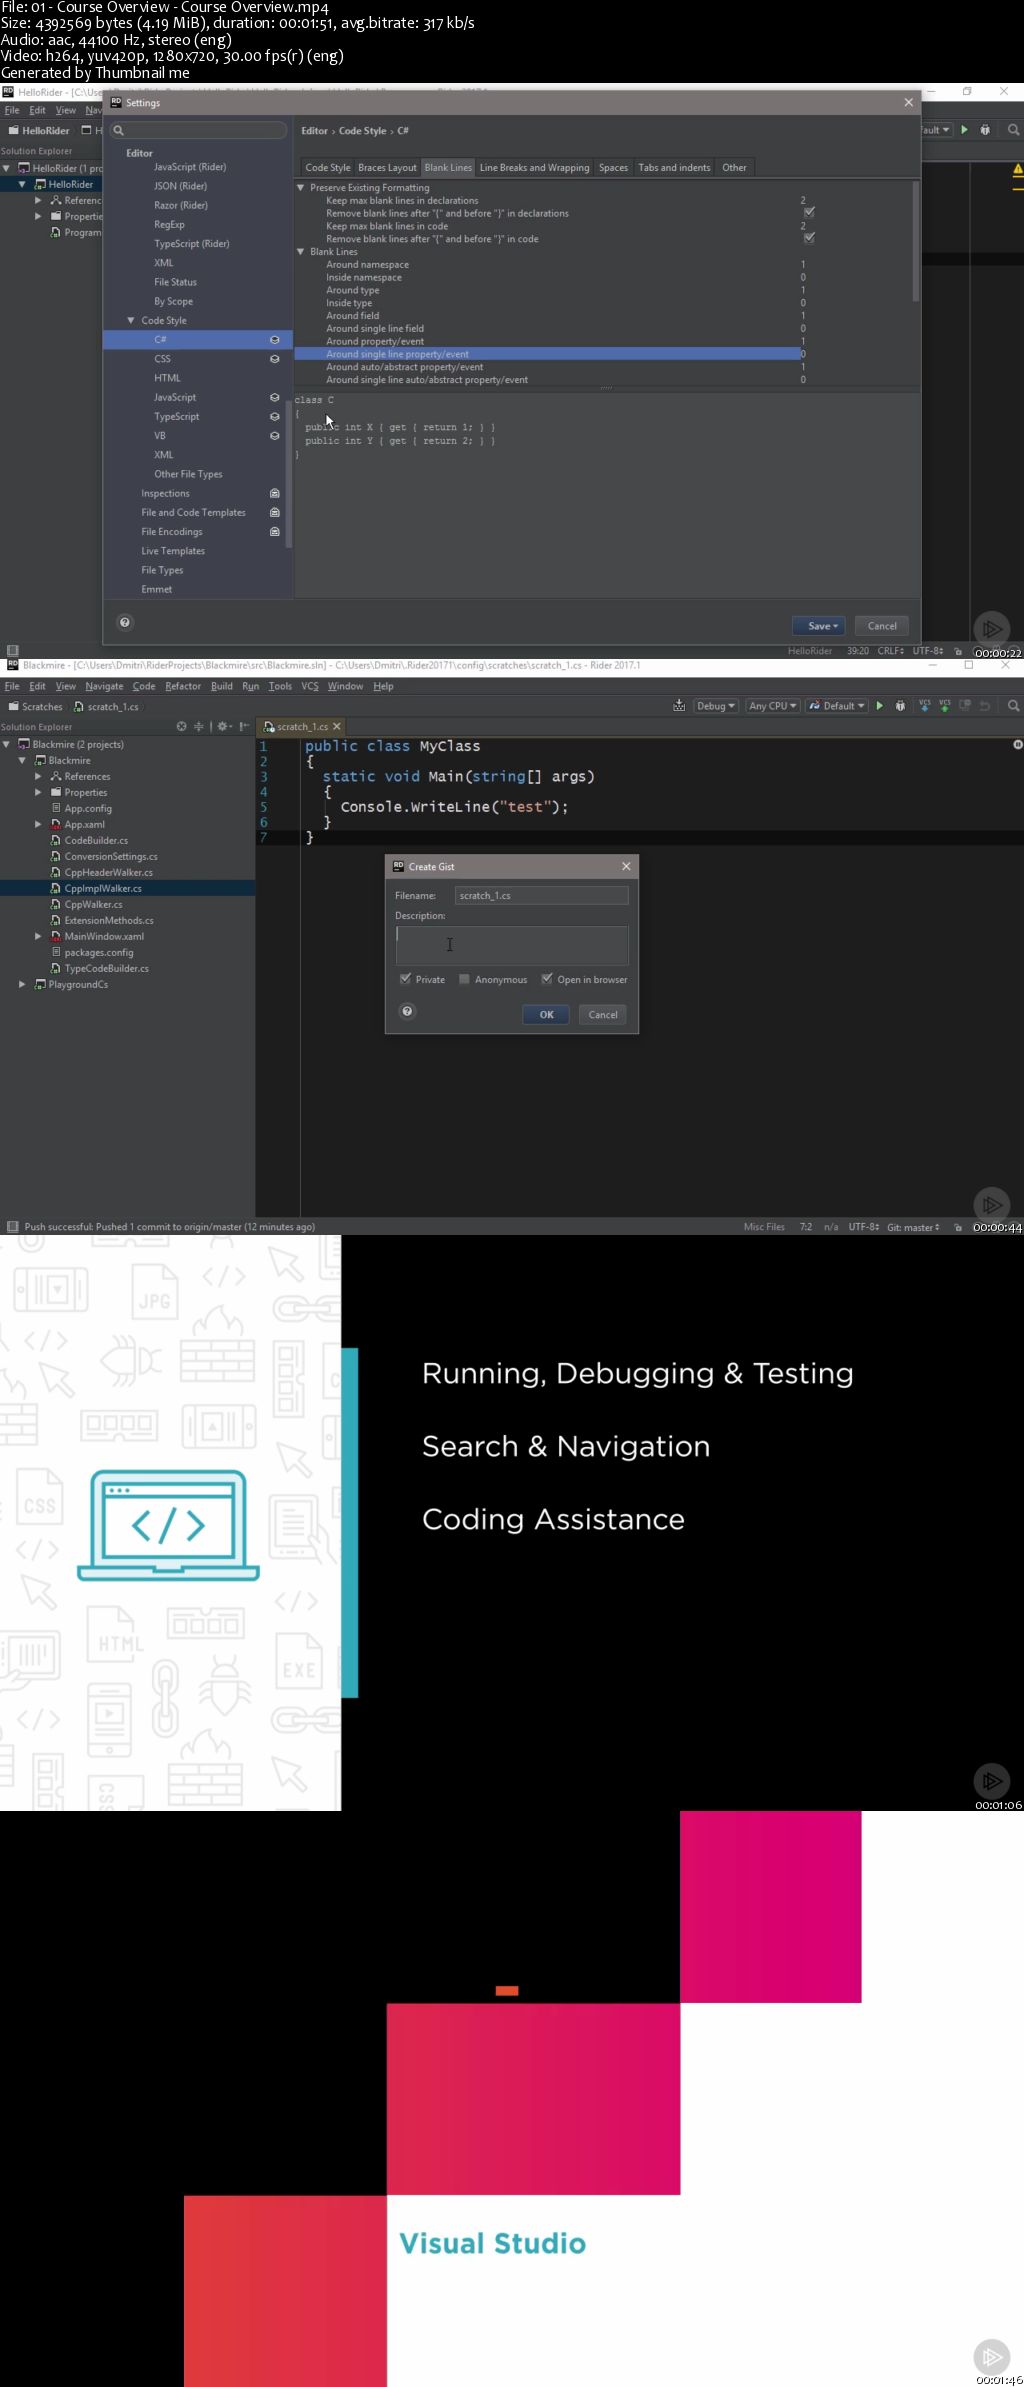1024x2387 pixels.
Task: Open the Default run configuration dropdown
Action: 838,706
